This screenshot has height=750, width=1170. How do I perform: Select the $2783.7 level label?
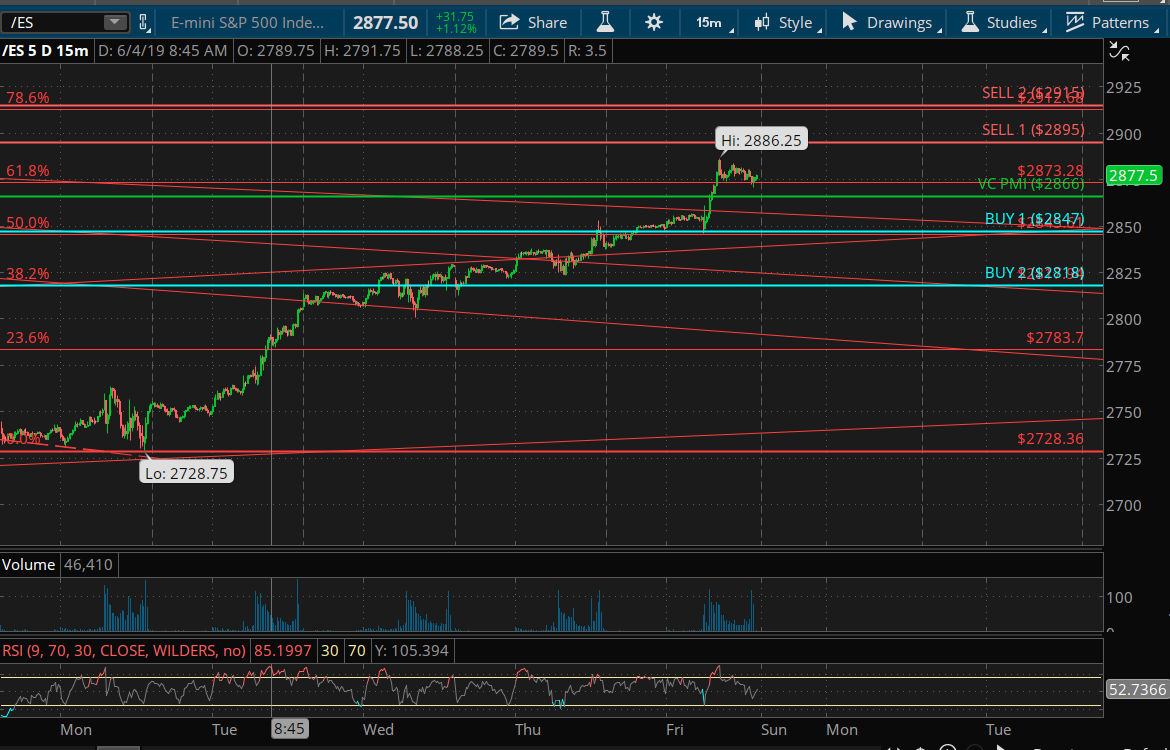1054,338
